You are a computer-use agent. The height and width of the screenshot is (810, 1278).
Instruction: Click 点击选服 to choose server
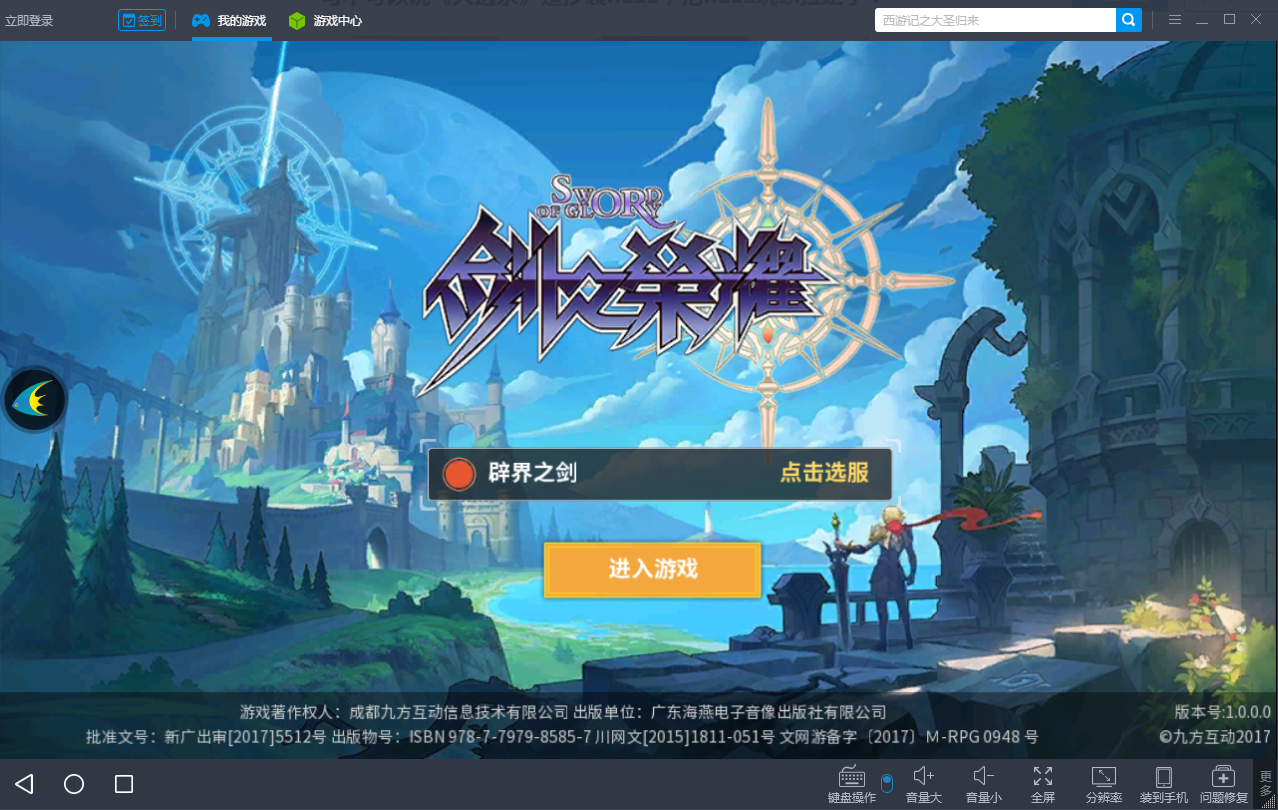point(825,473)
